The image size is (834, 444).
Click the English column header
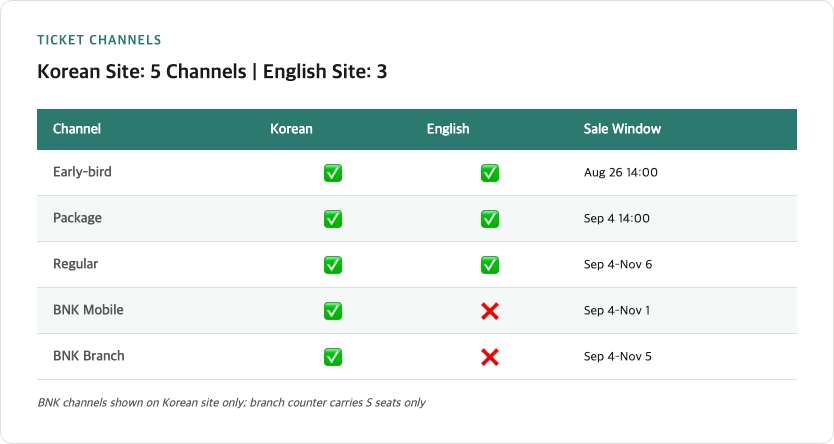point(448,129)
